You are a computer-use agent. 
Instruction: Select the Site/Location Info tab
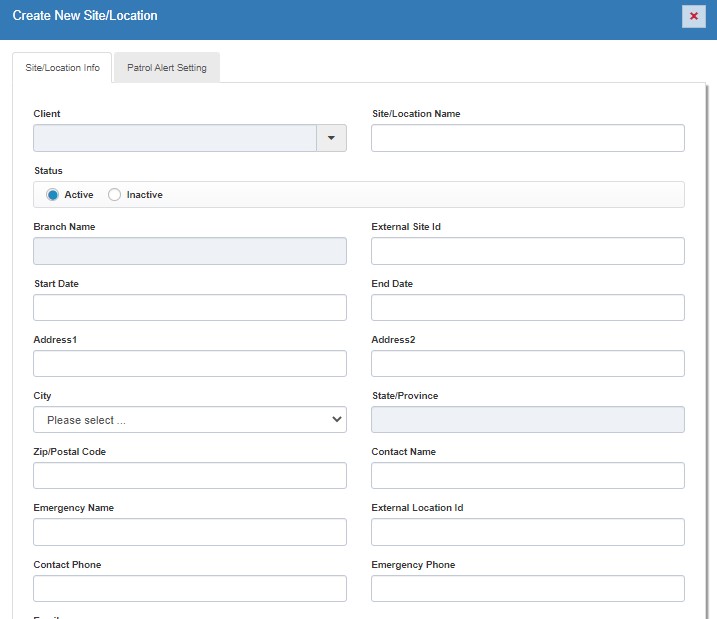tap(62, 68)
